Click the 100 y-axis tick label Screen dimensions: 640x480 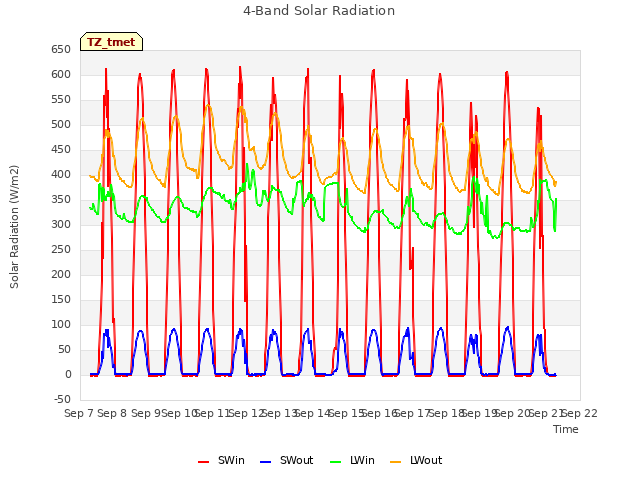coord(61,324)
